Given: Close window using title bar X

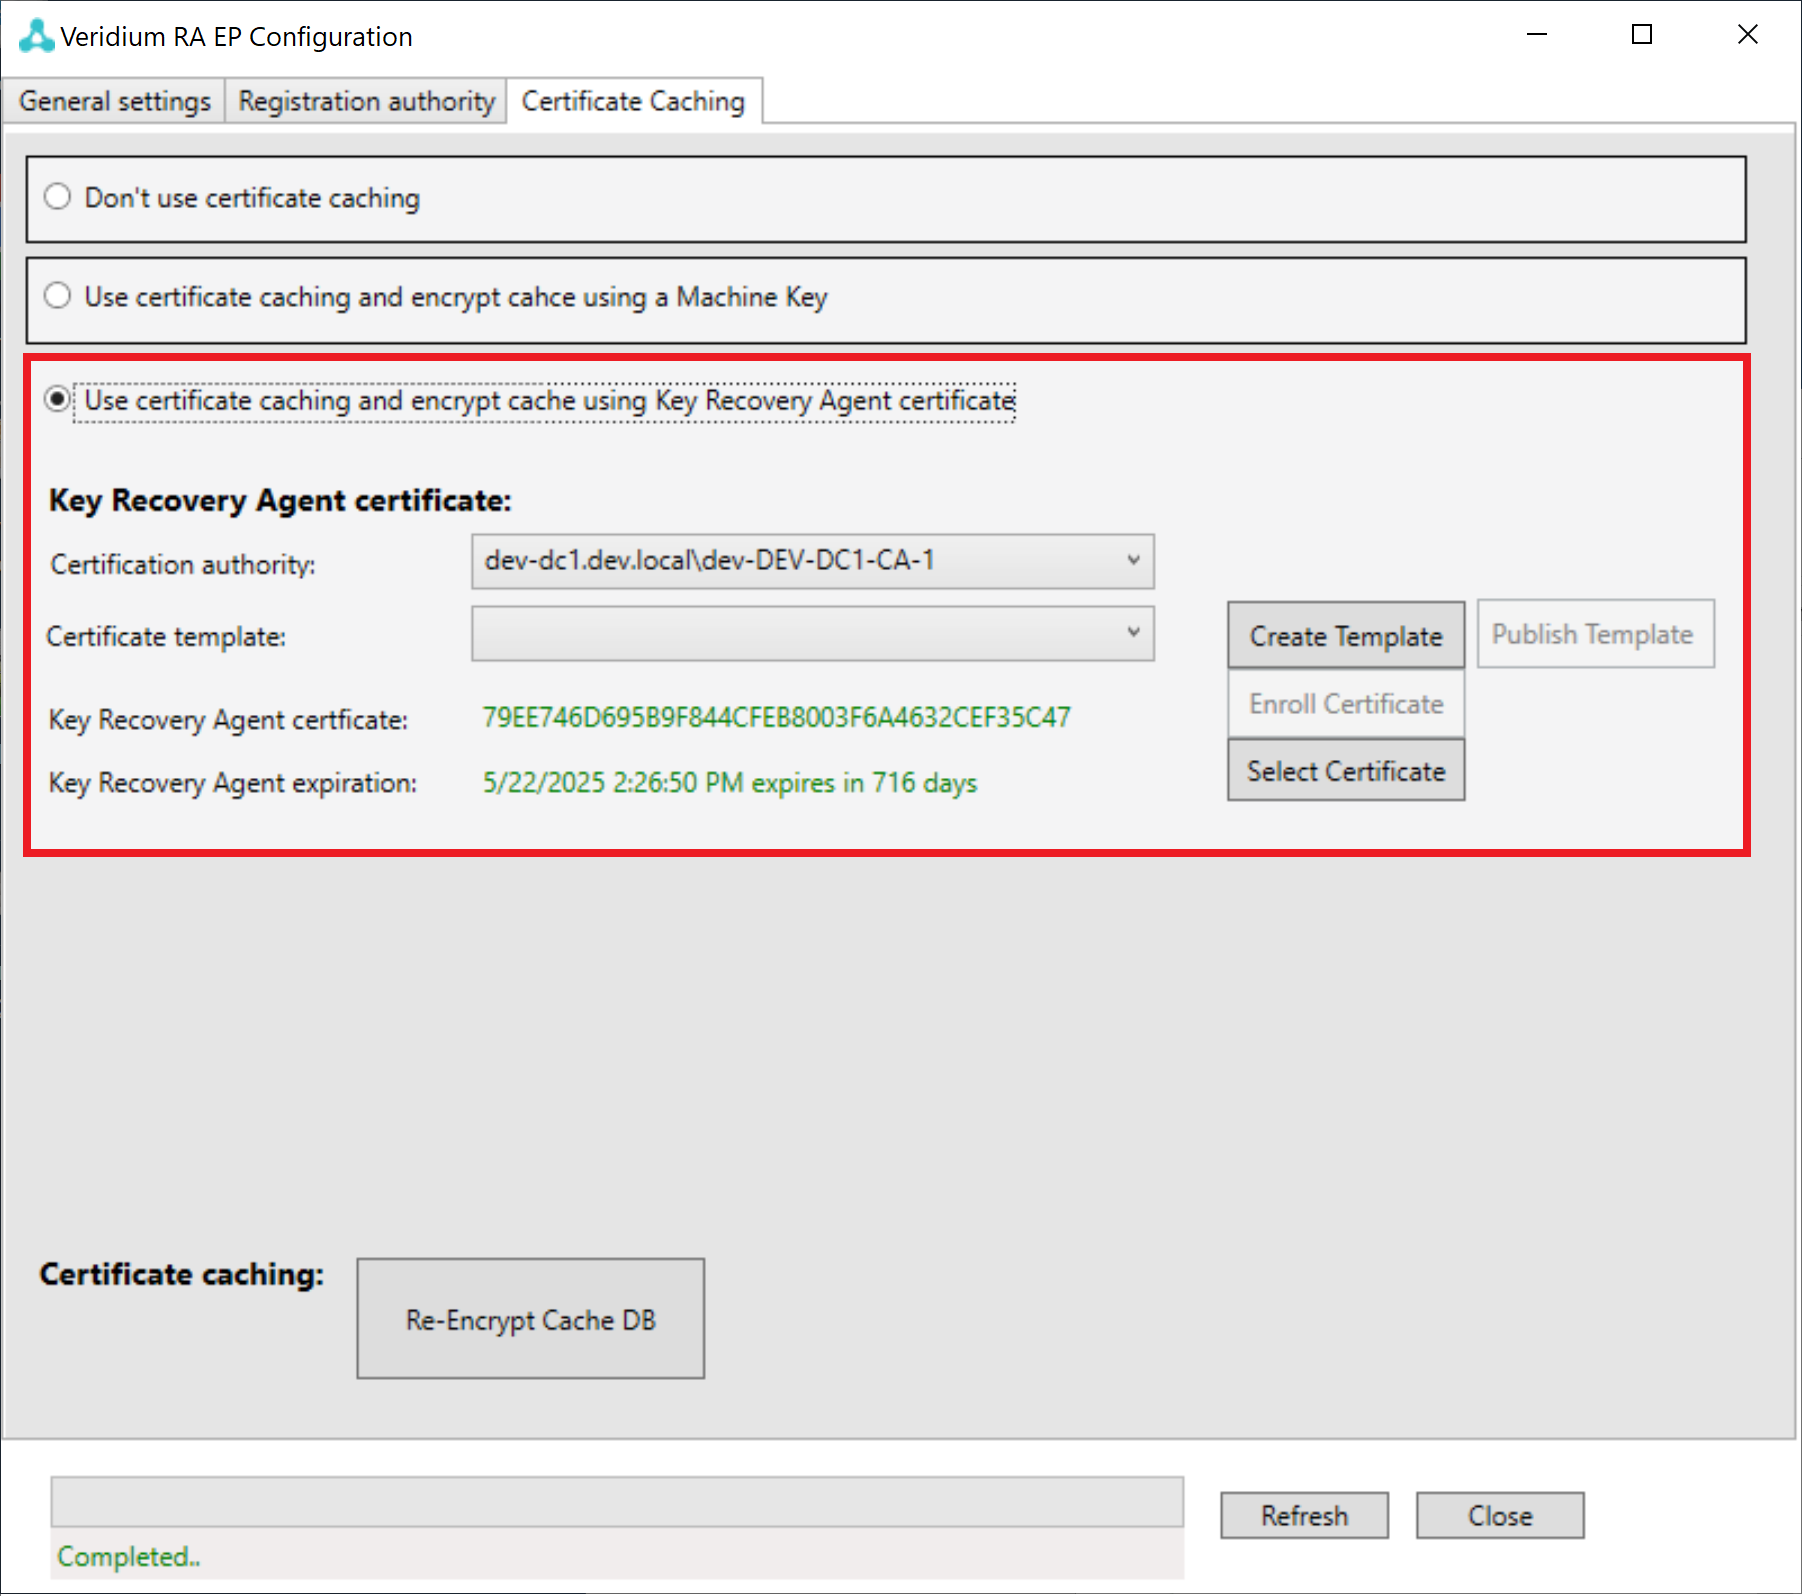Looking at the screenshot, I should click(1747, 35).
